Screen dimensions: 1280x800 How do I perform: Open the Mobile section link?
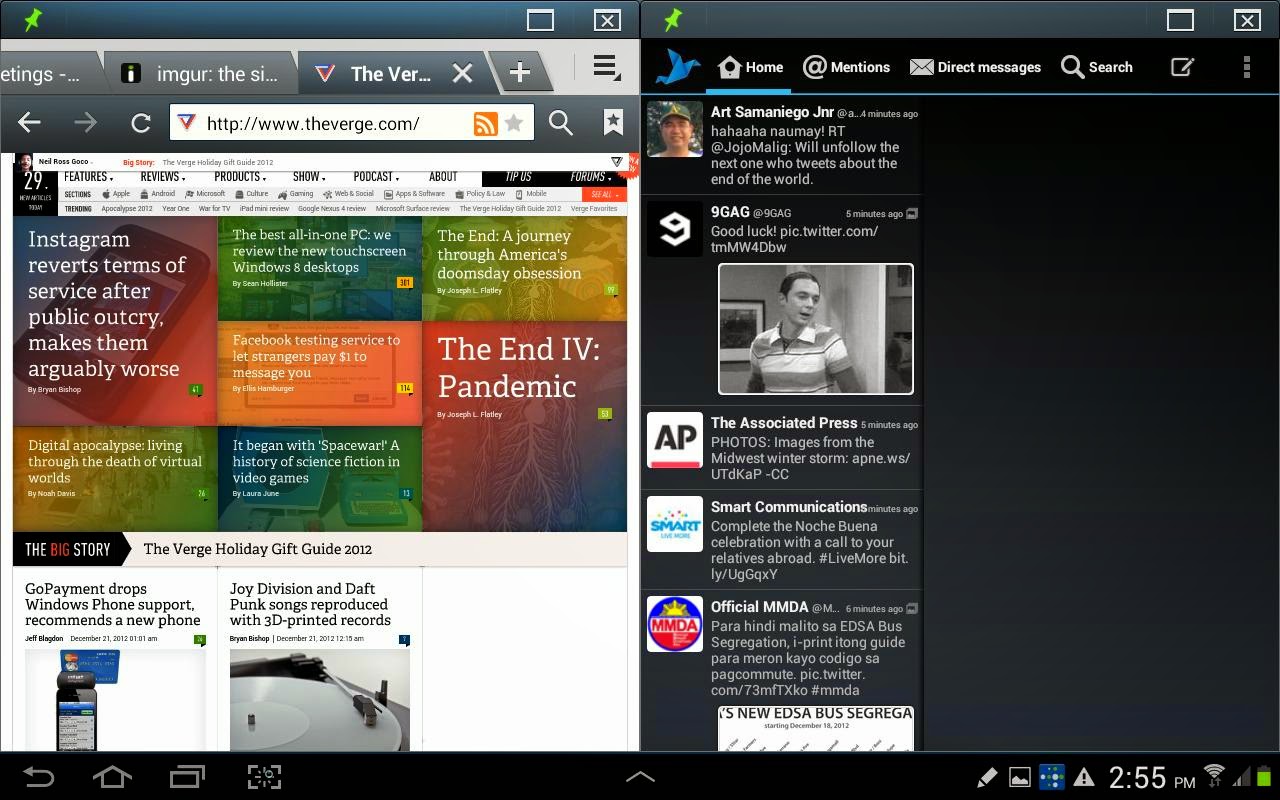[x=532, y=194]
